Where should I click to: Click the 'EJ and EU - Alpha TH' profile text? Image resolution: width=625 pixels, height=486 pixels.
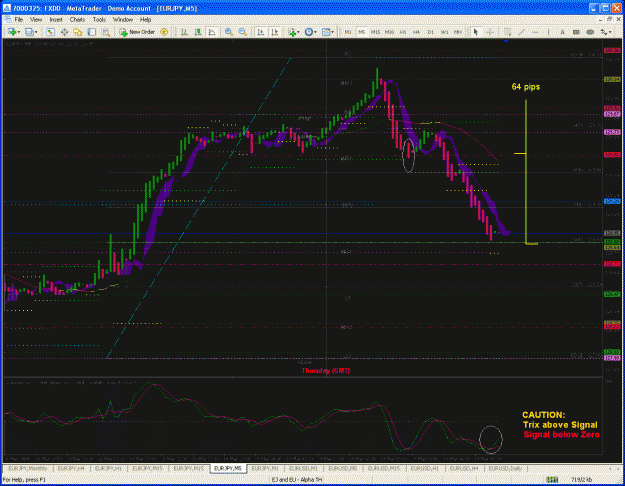[x=297, y=480]
